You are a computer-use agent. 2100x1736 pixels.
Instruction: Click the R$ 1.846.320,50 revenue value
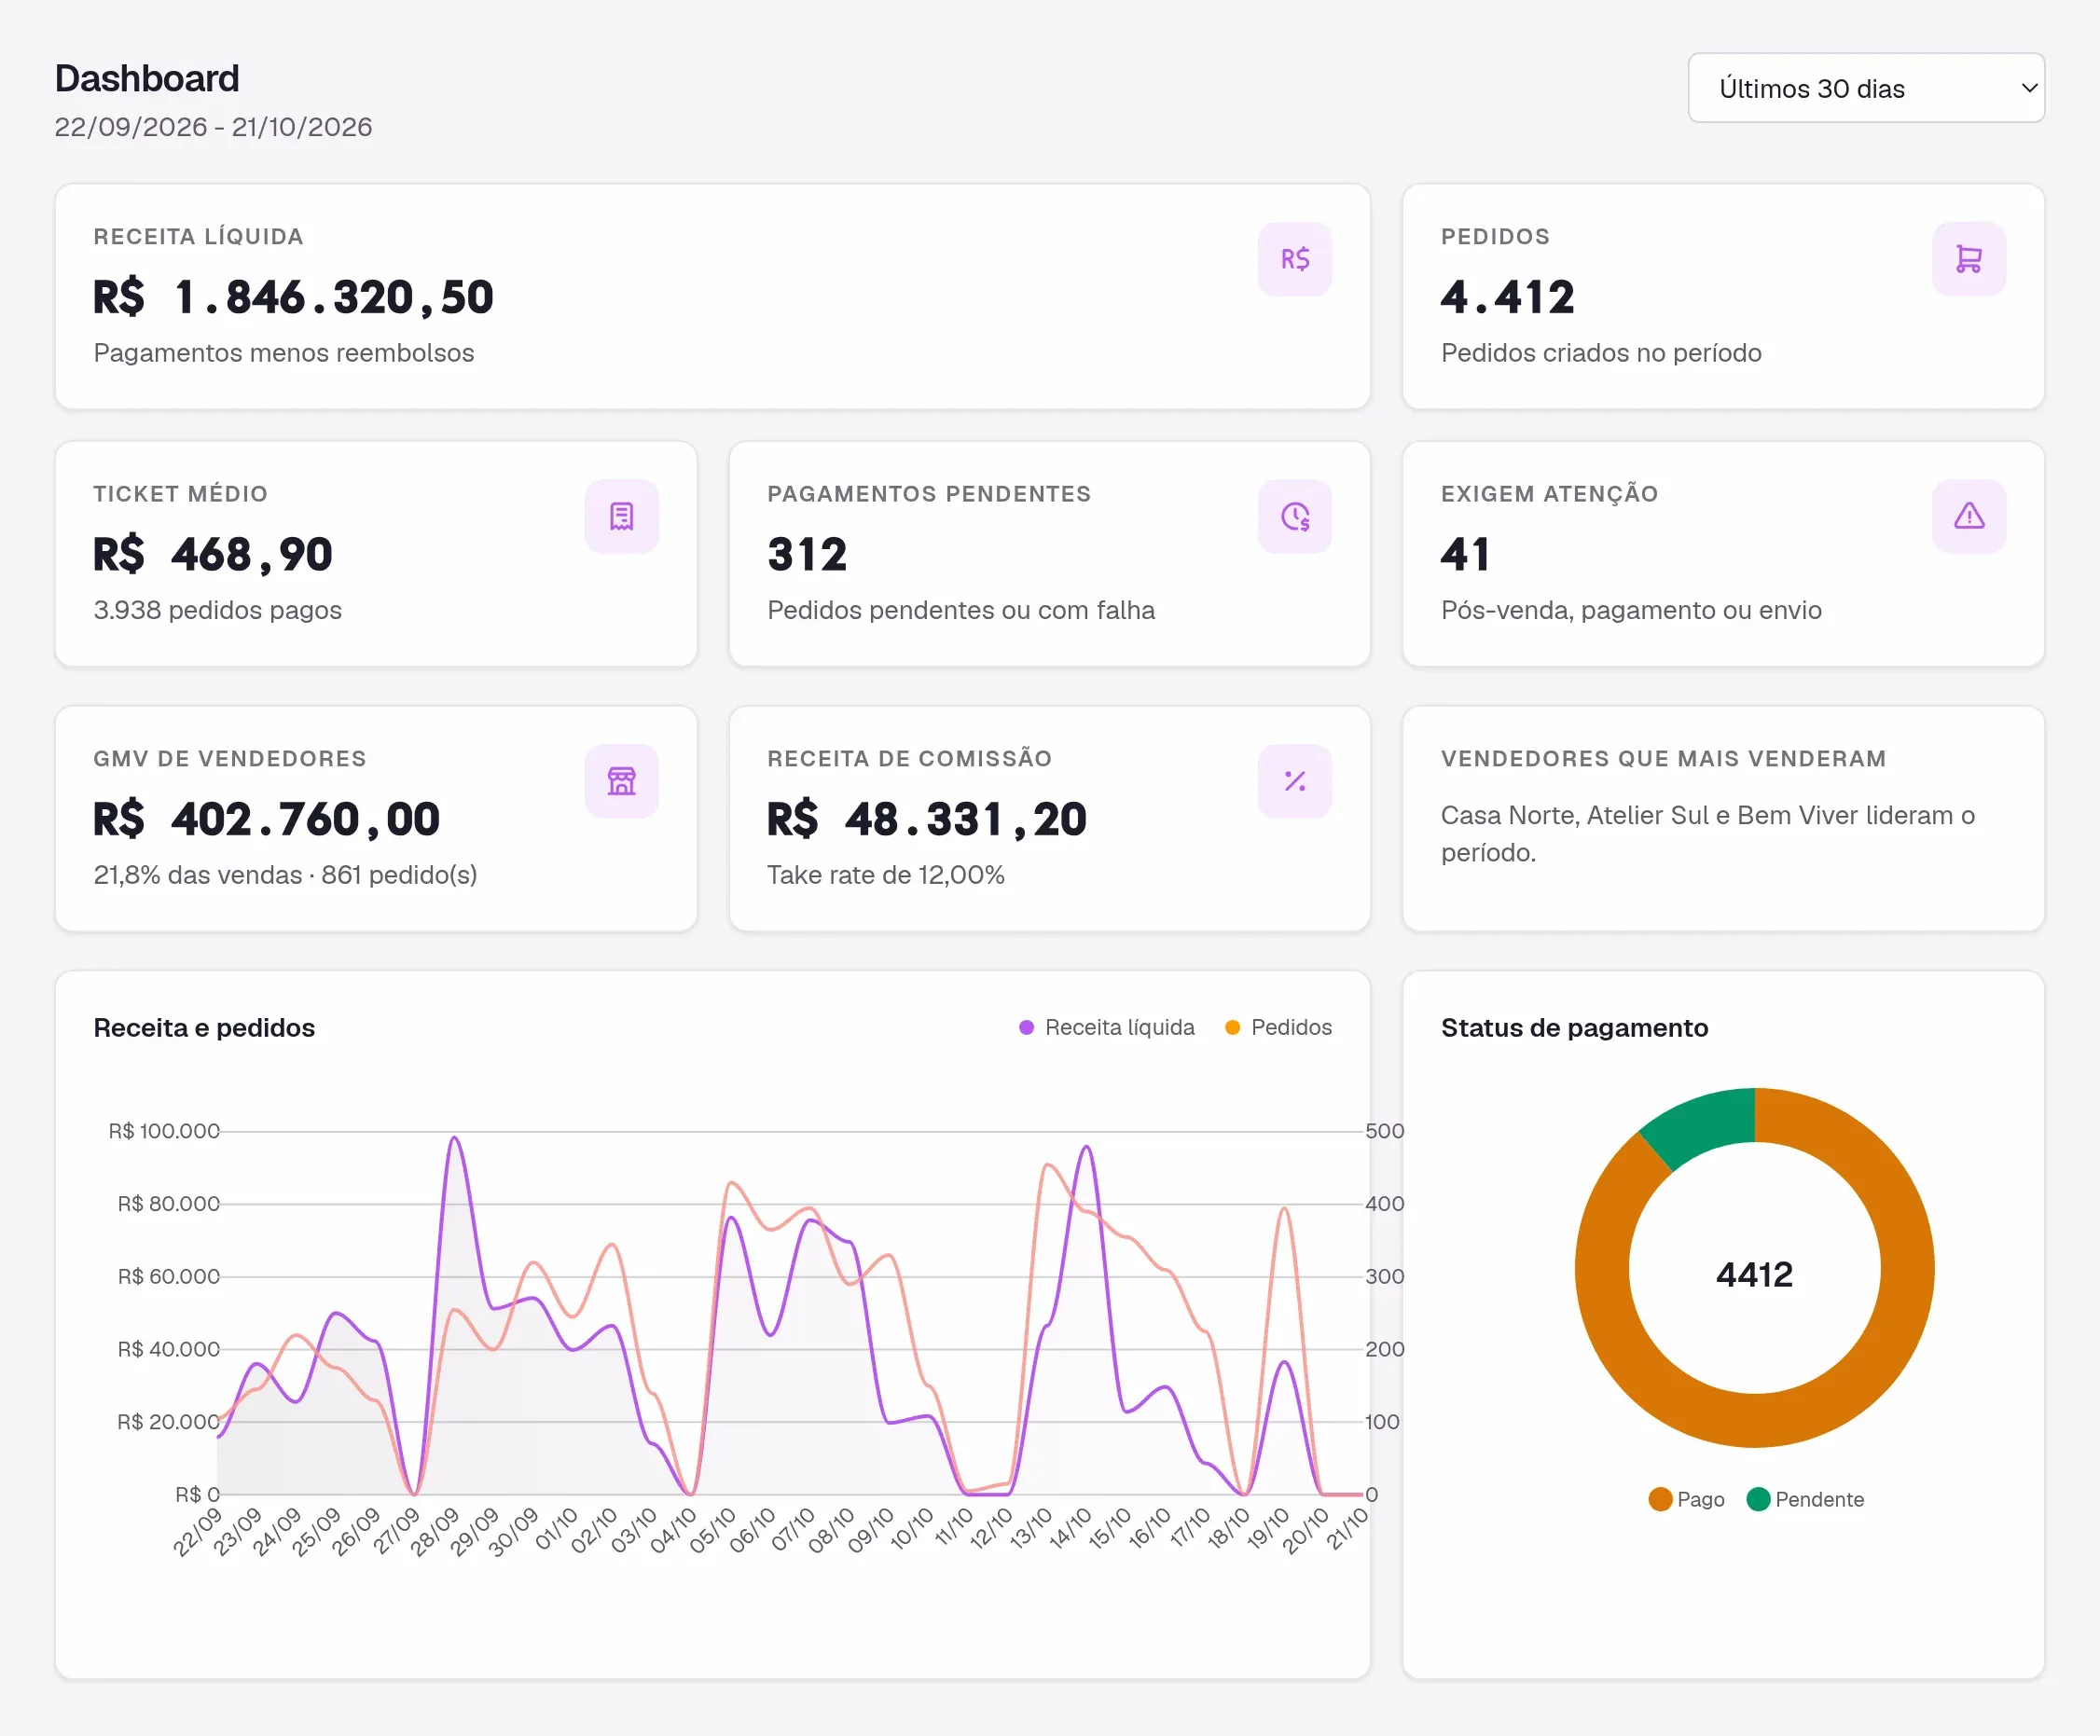[x=293, y=297]
